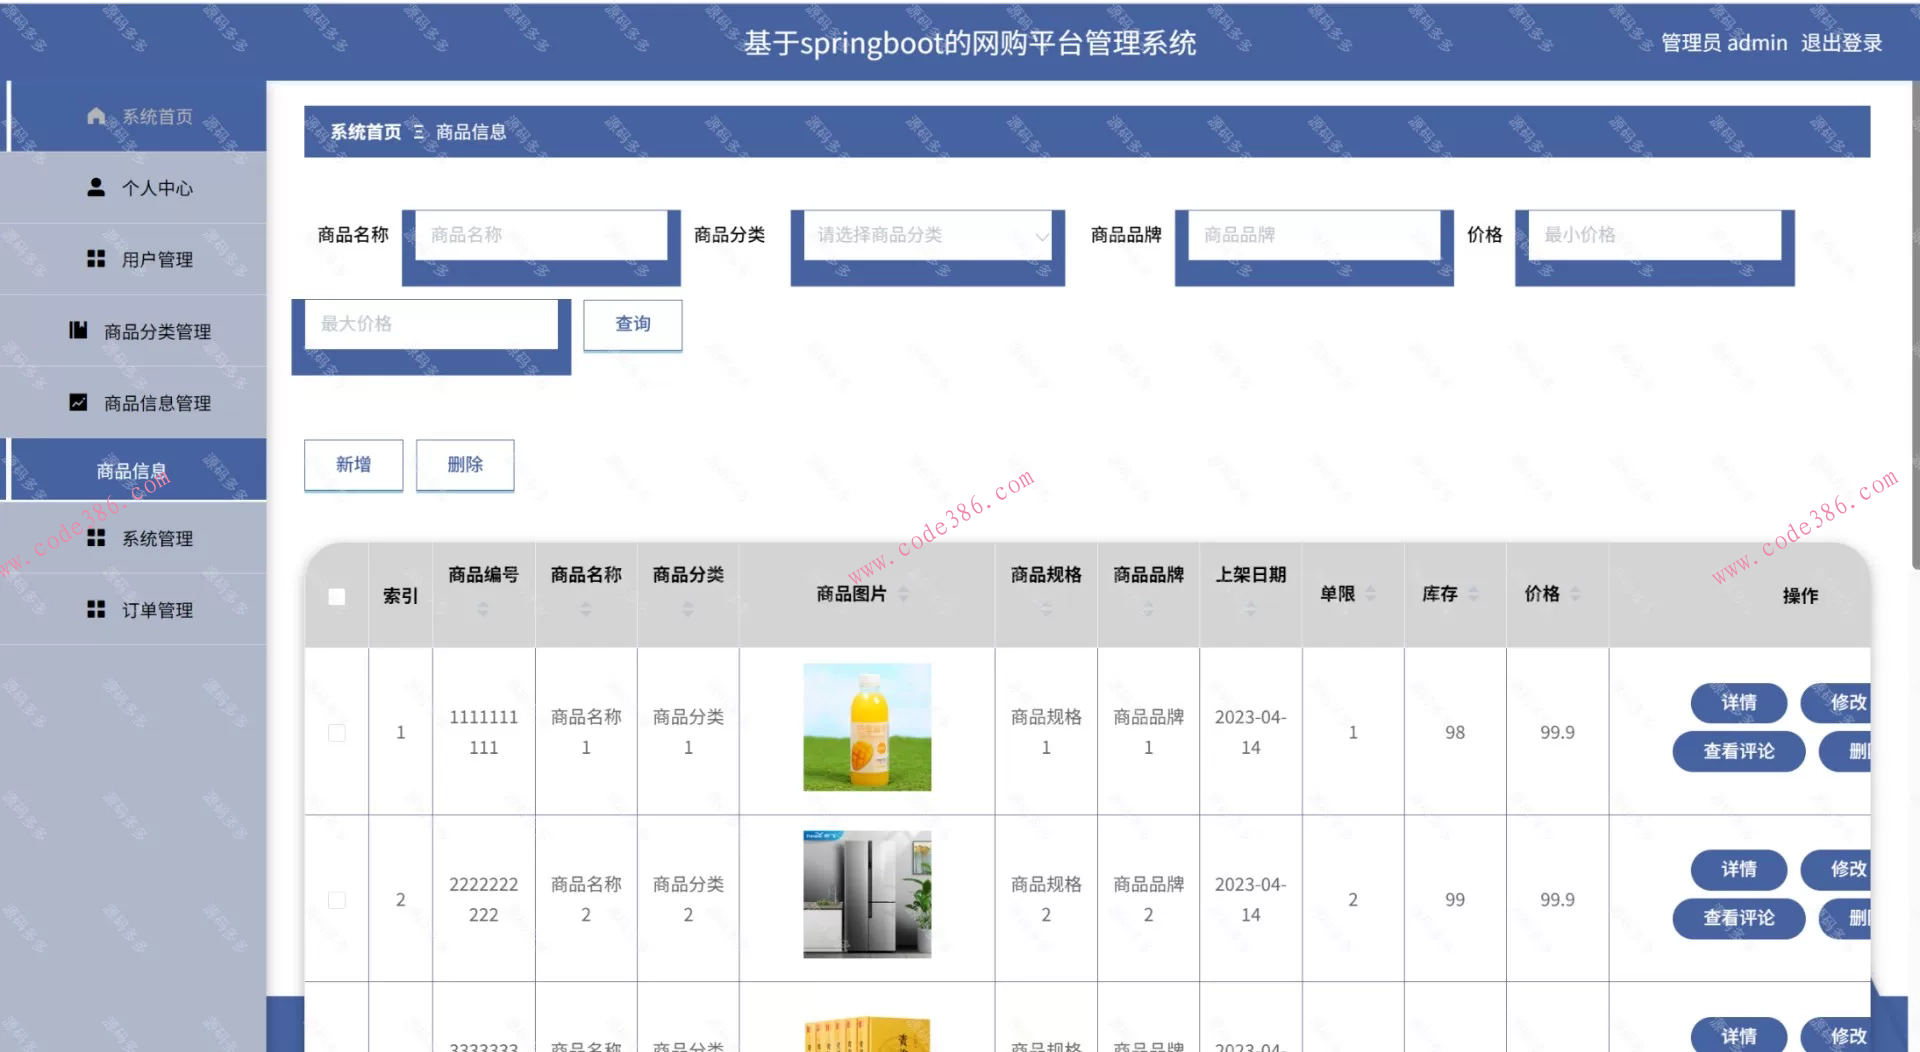Viewport: 1920px width, 1052px height.
Task: Open 个人中心 in the sidebar menu
Action: (134, 188)
